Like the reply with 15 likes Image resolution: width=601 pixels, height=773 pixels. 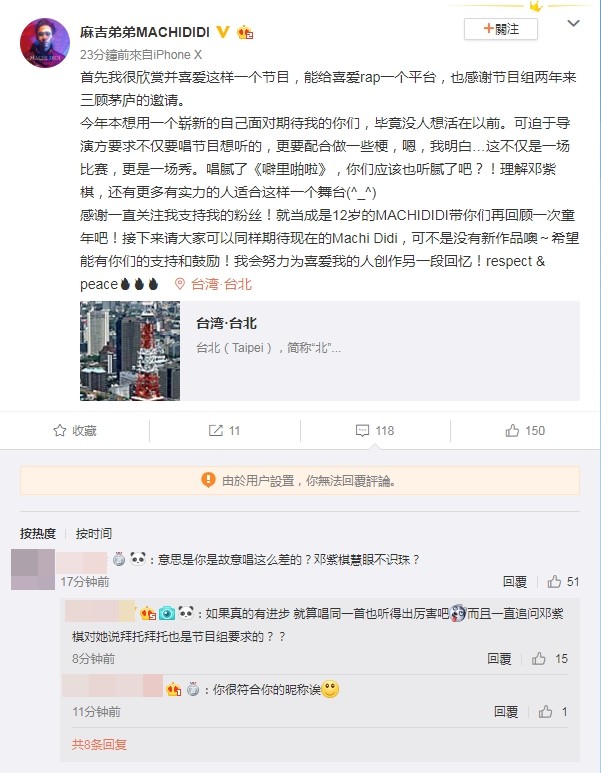[550, 659]
